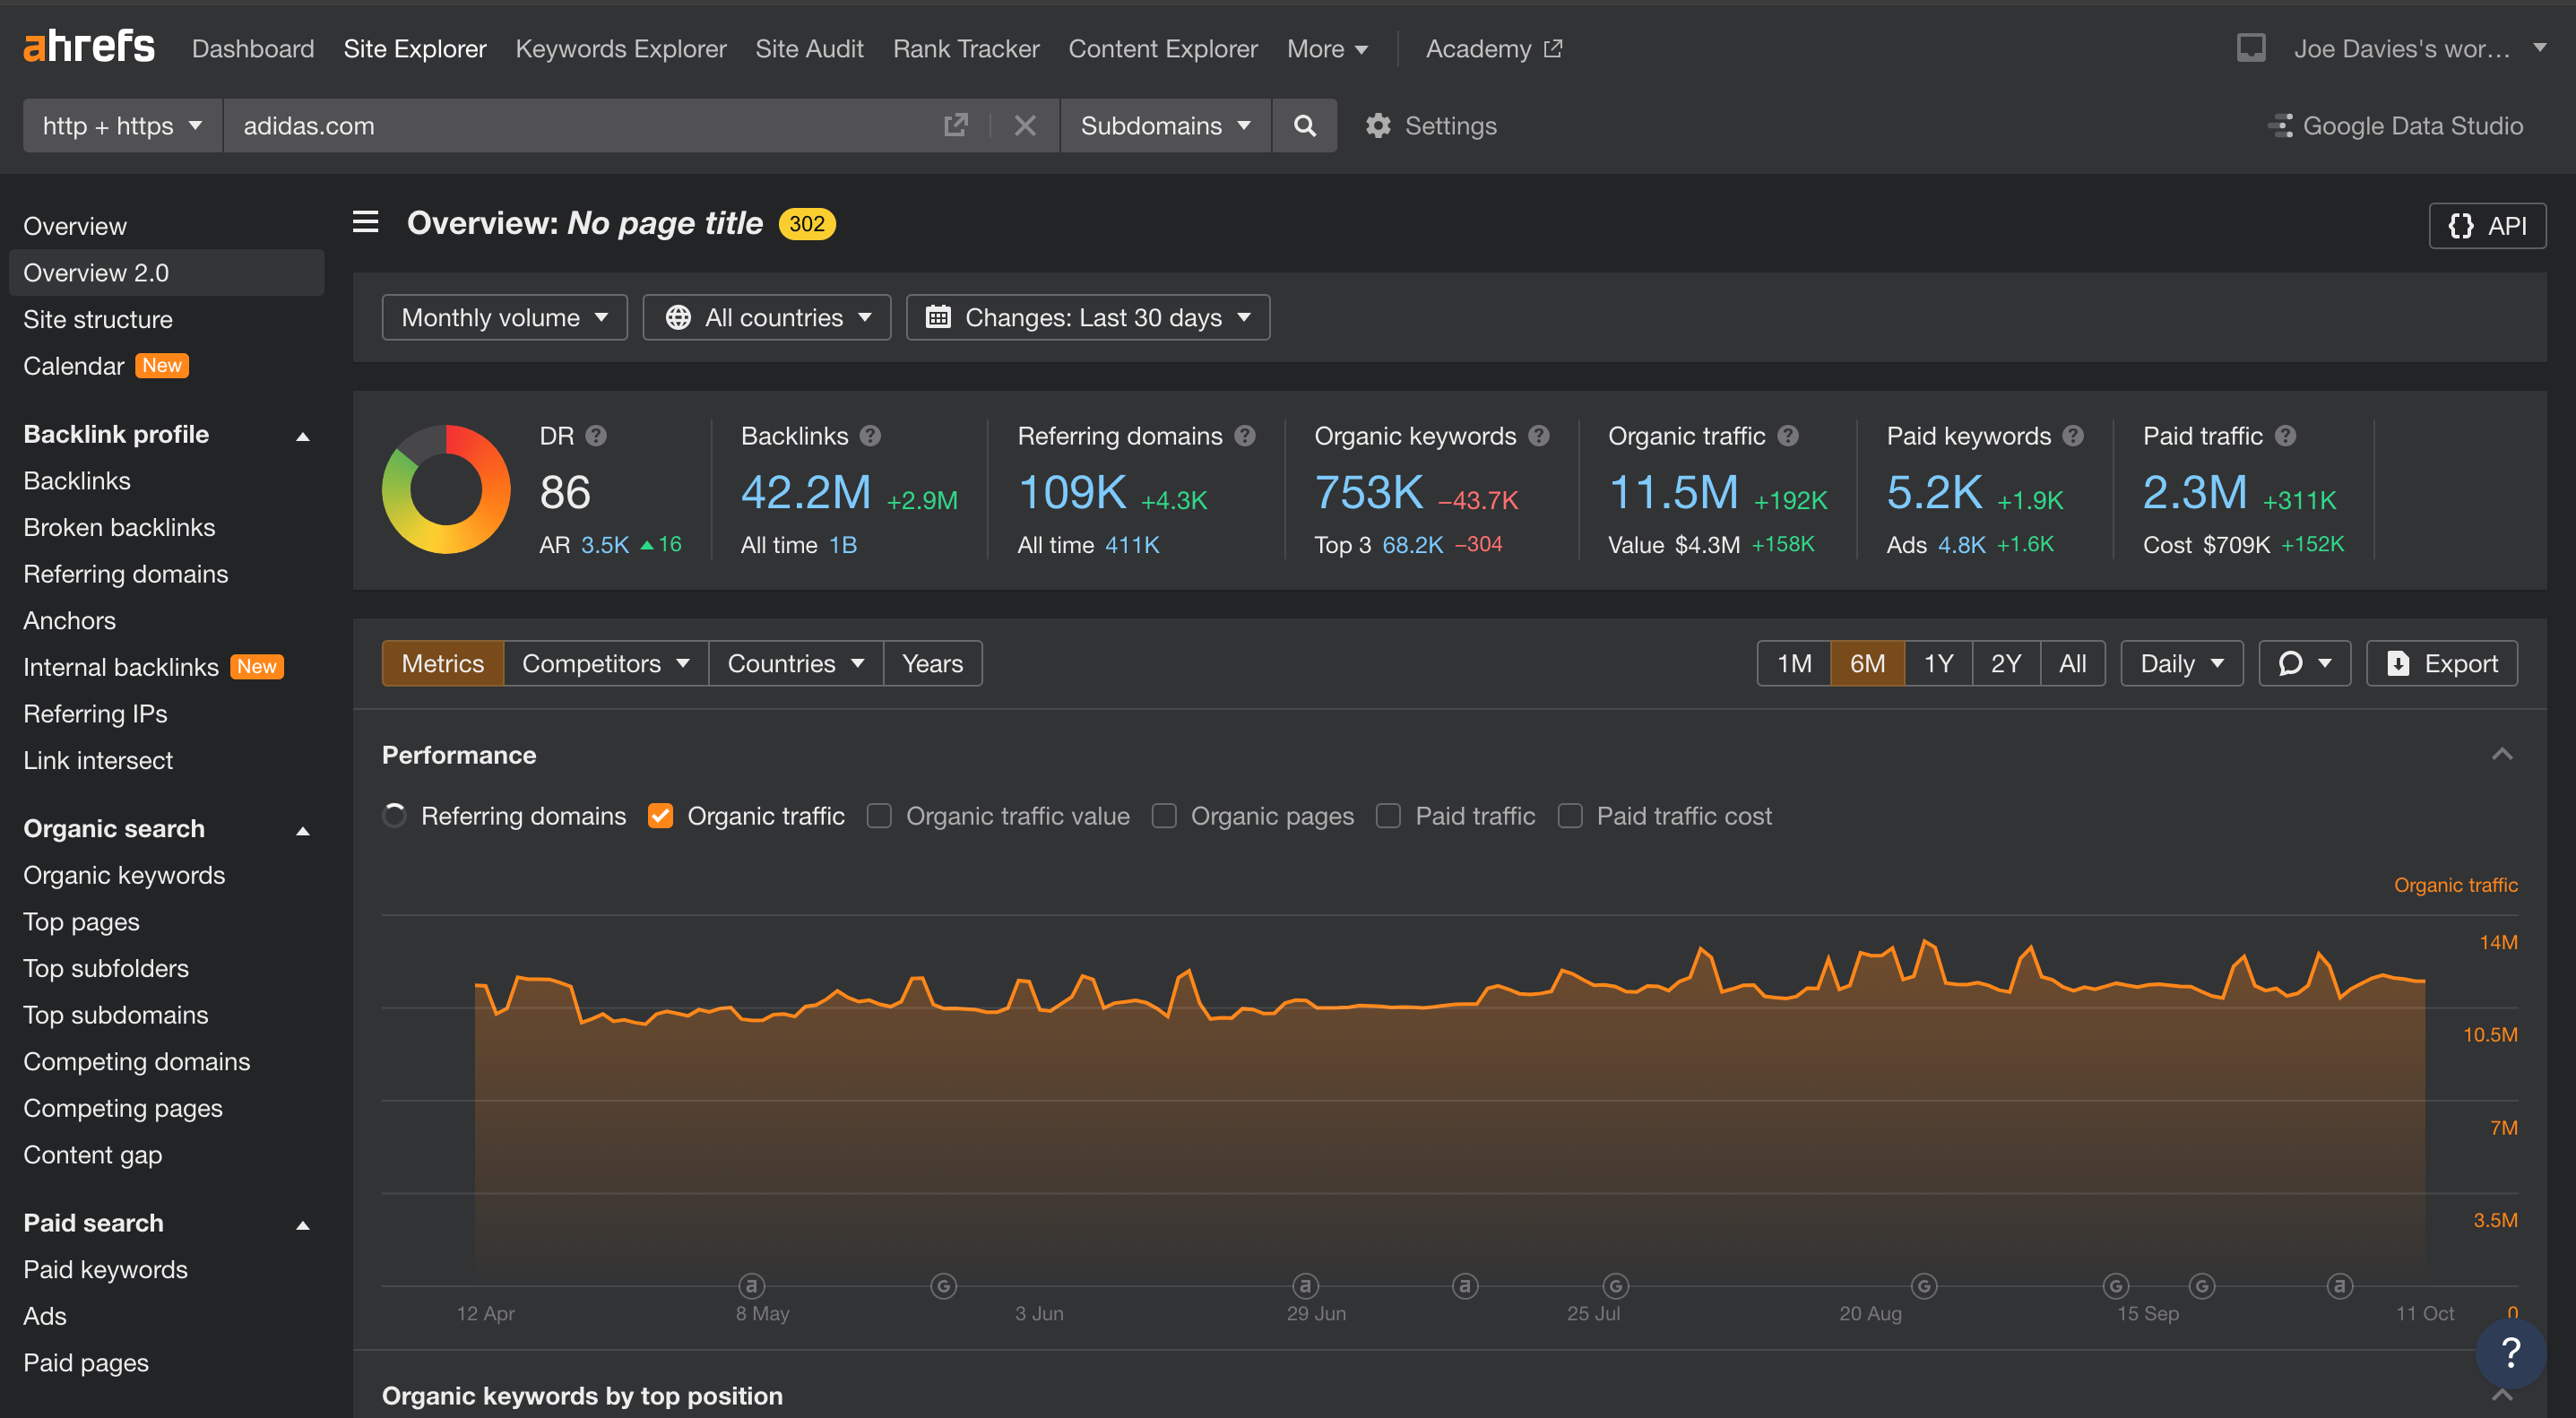2576x1418 pixels.
Task: Uncheck Organic traffic checkbox
Action: pos(660,816)
